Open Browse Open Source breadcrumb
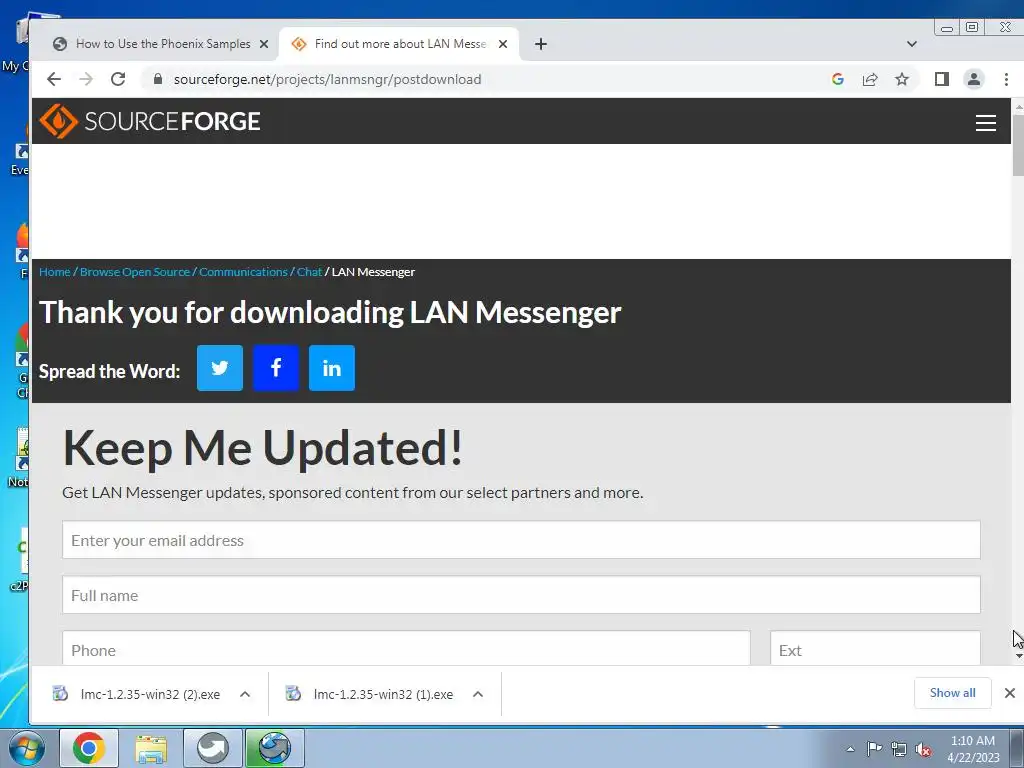 coord(135,272)
